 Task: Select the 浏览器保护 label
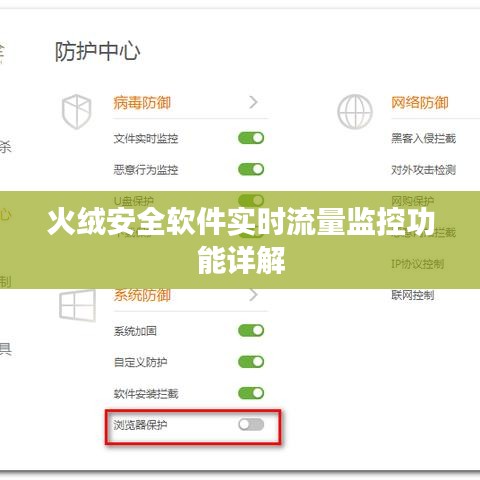click(x=140, y=425)
